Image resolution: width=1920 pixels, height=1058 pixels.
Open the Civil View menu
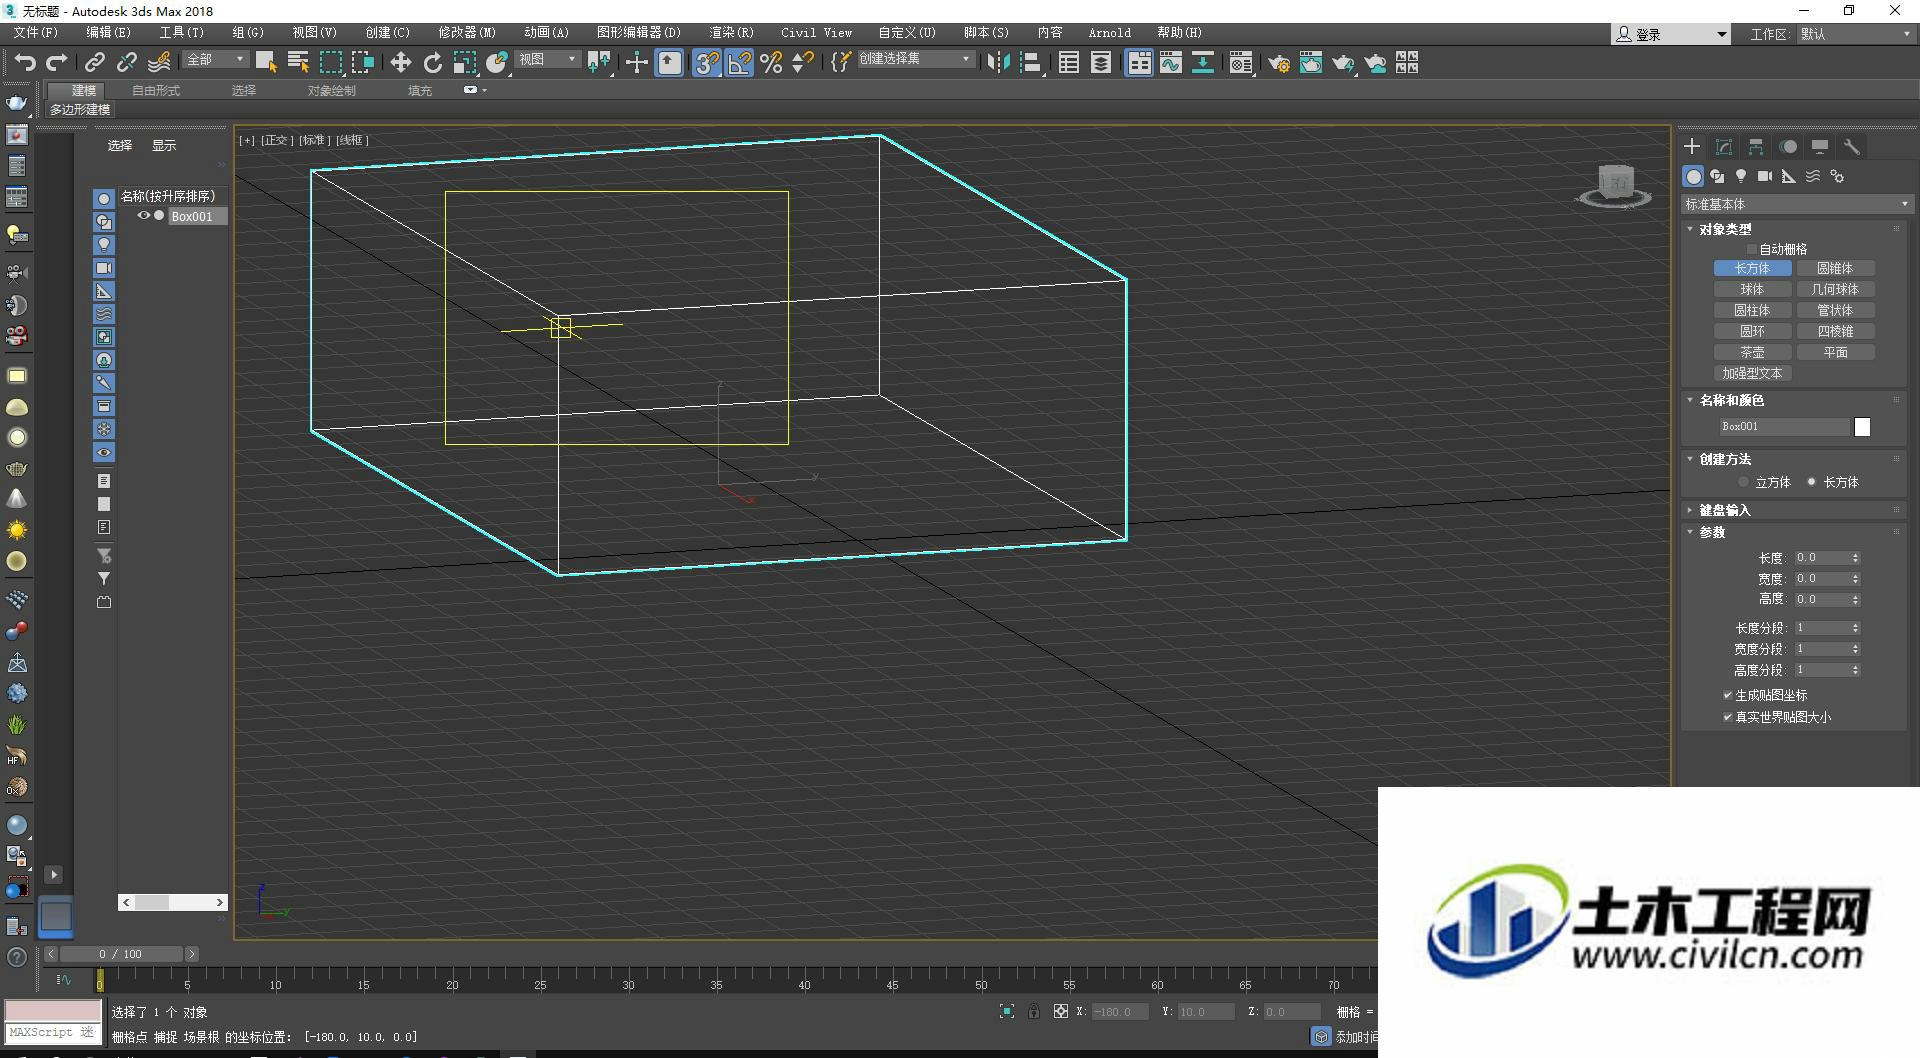pos(816,33)
